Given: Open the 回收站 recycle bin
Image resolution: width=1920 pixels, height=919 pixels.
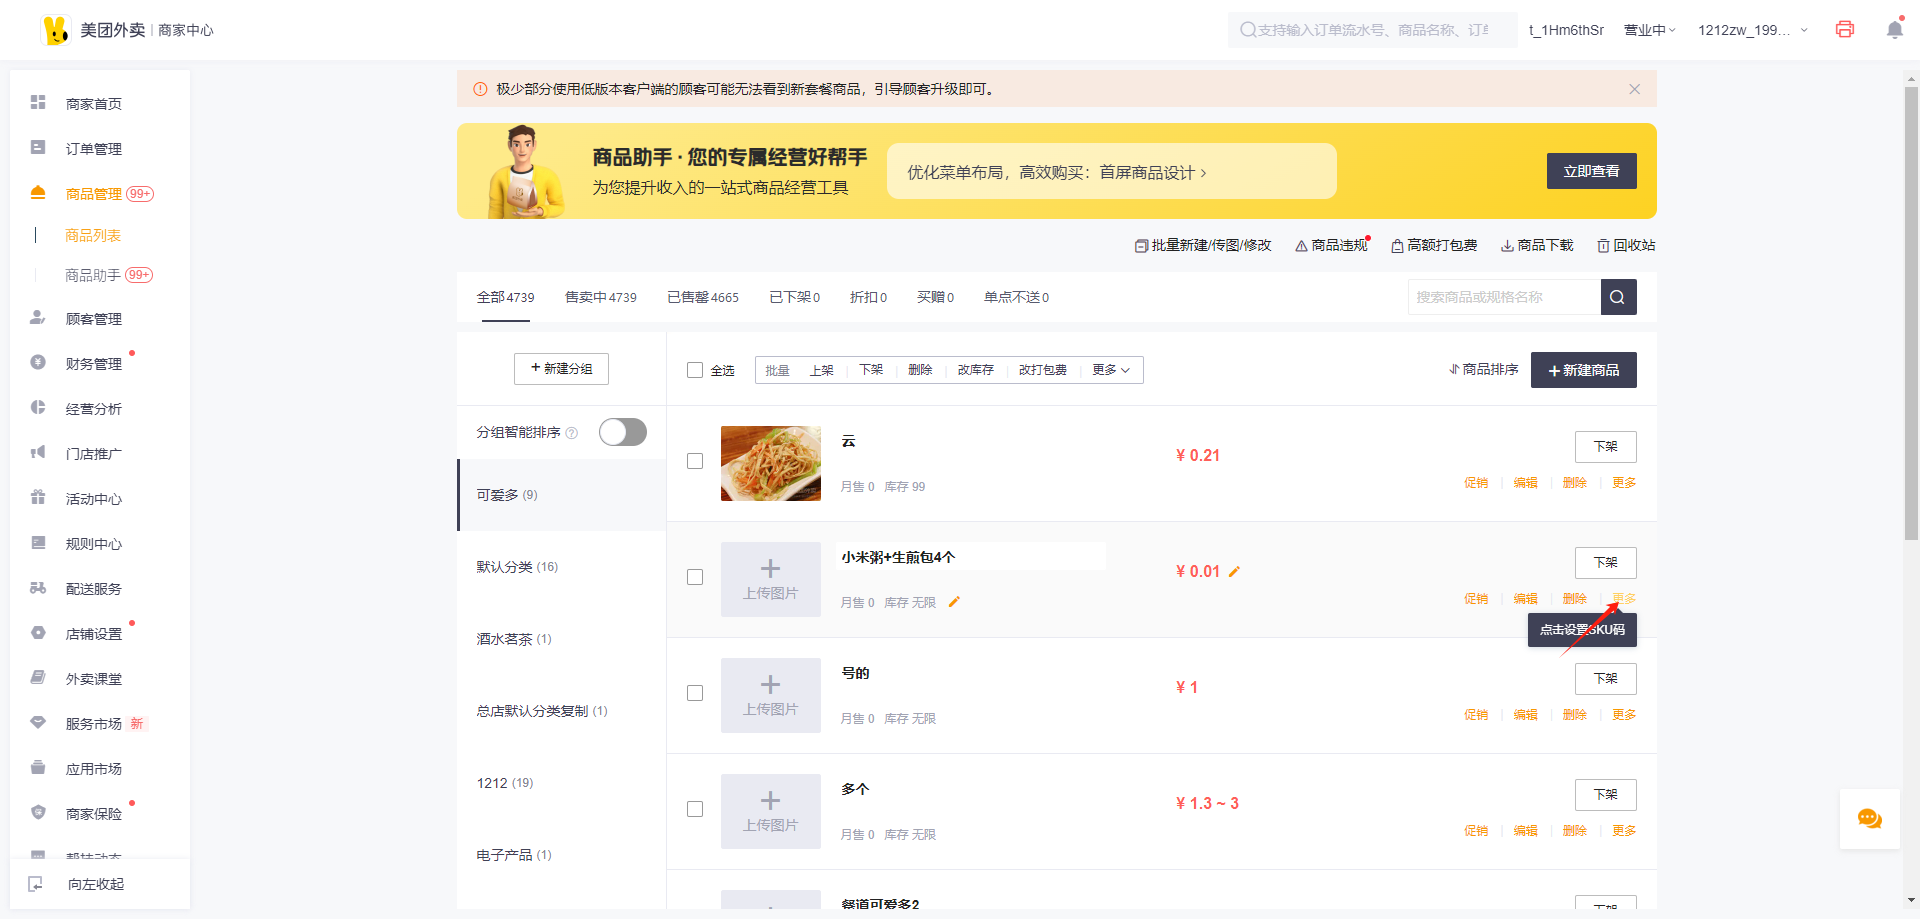Looking at the screenshot, I should click(1626, 245).
